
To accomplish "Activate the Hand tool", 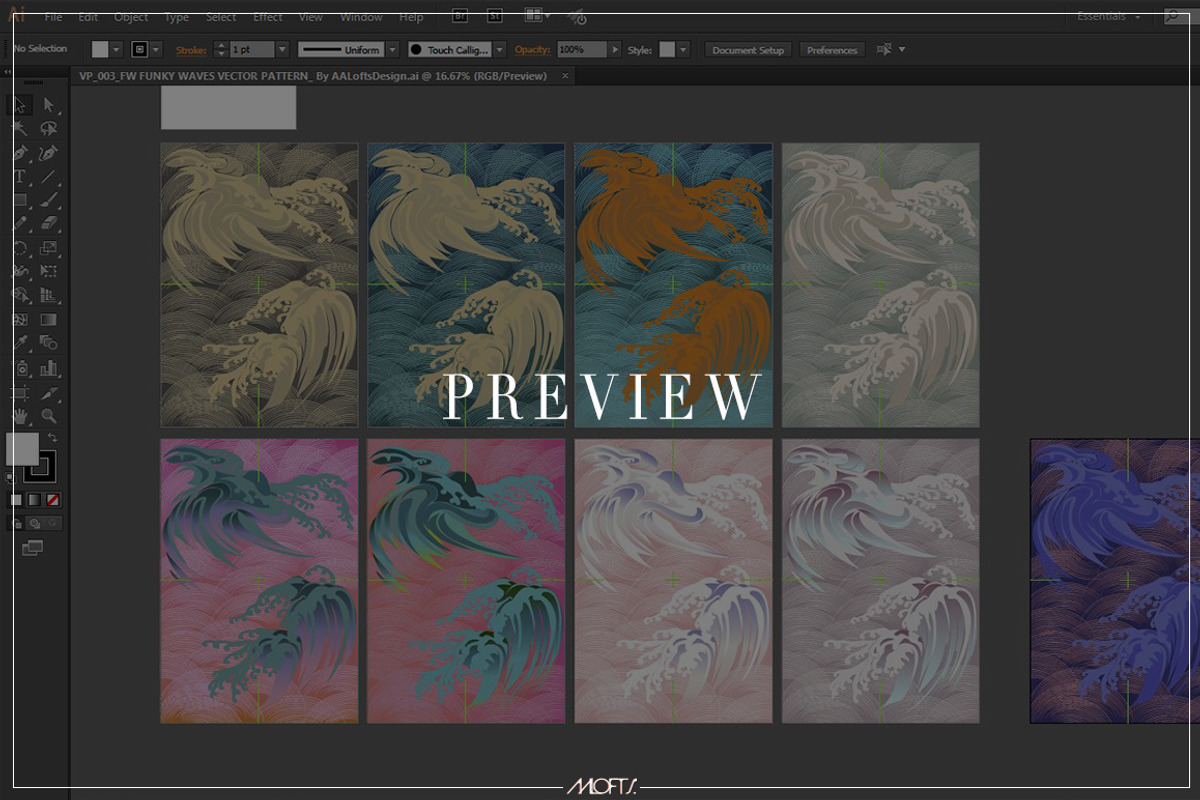I will (x=20, y=416).
